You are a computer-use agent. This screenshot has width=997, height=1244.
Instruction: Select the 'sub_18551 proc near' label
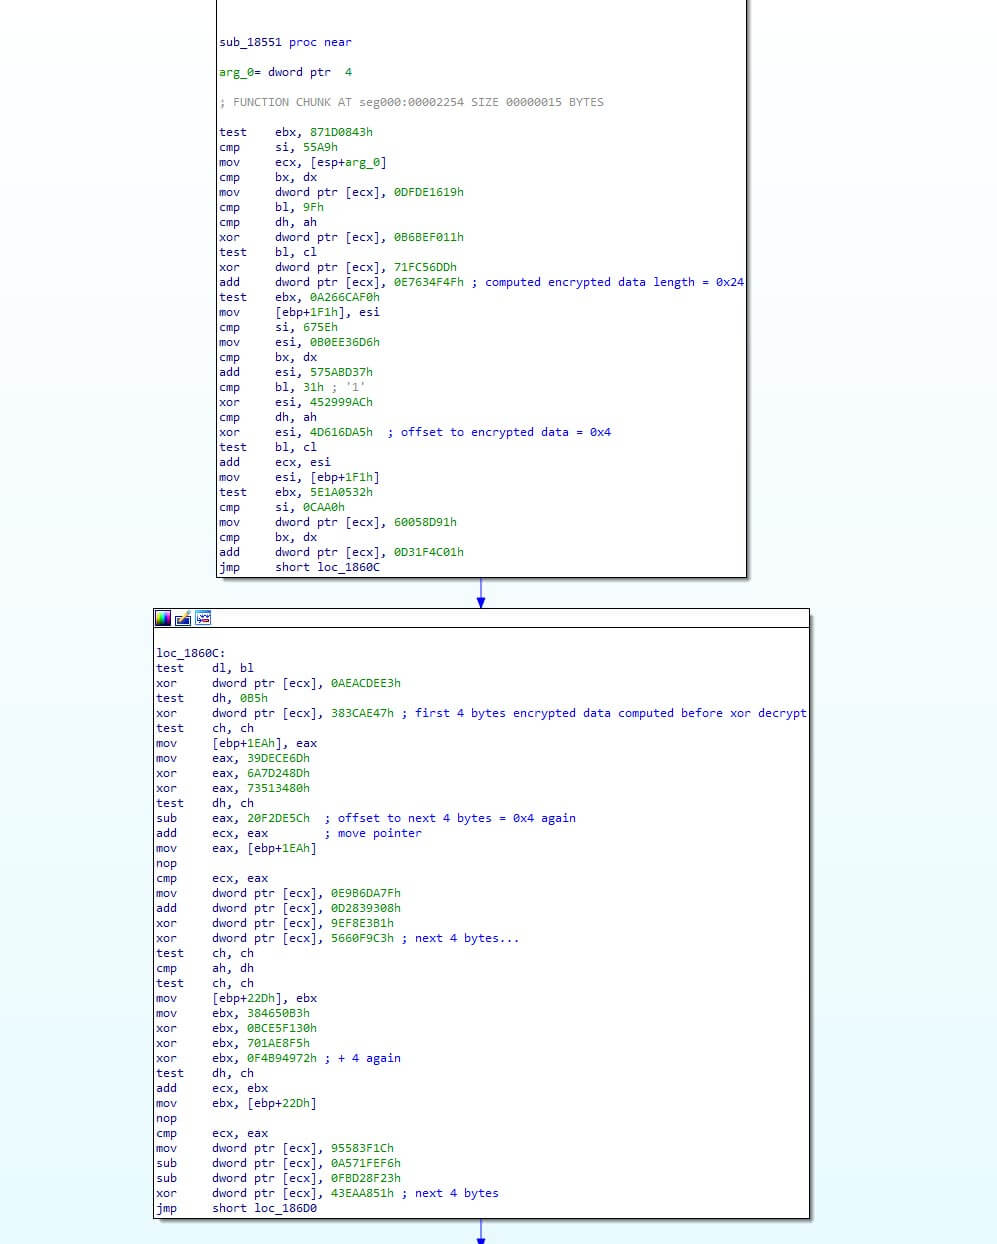[x=285, y=42]
